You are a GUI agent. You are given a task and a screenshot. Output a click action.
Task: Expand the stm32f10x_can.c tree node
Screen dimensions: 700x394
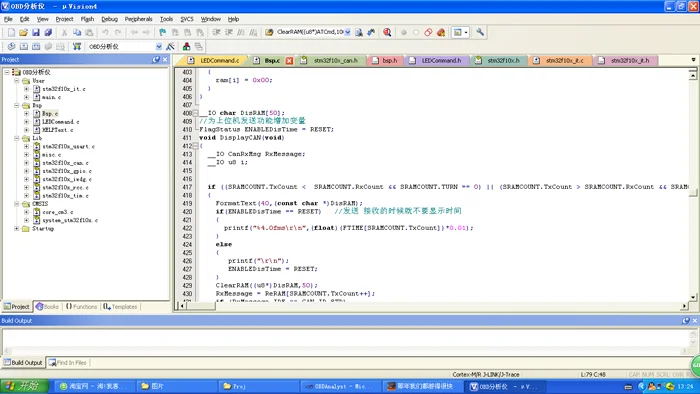point(26,163)
